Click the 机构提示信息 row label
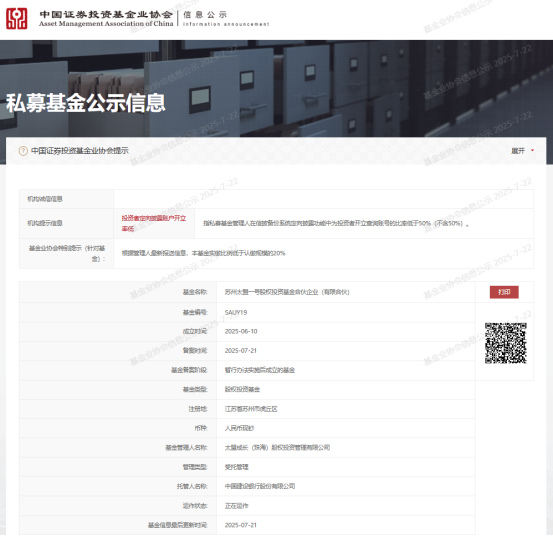Viewport: 553px width, 536px height. [x=45, y=223]
